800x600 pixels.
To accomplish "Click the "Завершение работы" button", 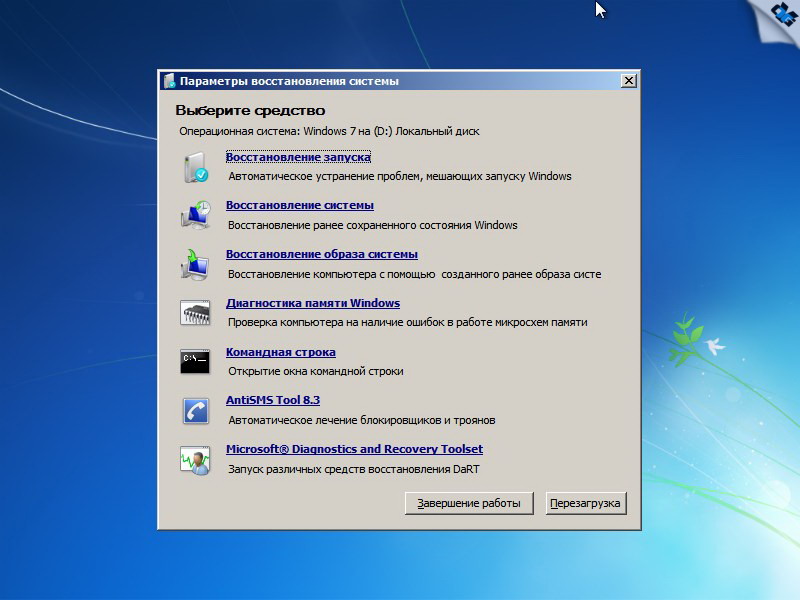I will (469, 503).
